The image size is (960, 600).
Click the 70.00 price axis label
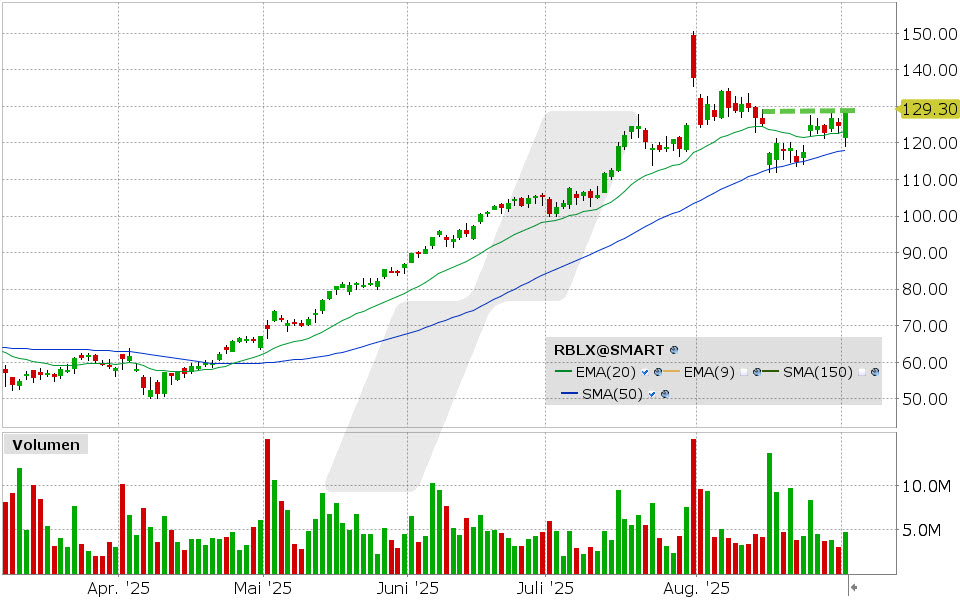coord(924,326)
